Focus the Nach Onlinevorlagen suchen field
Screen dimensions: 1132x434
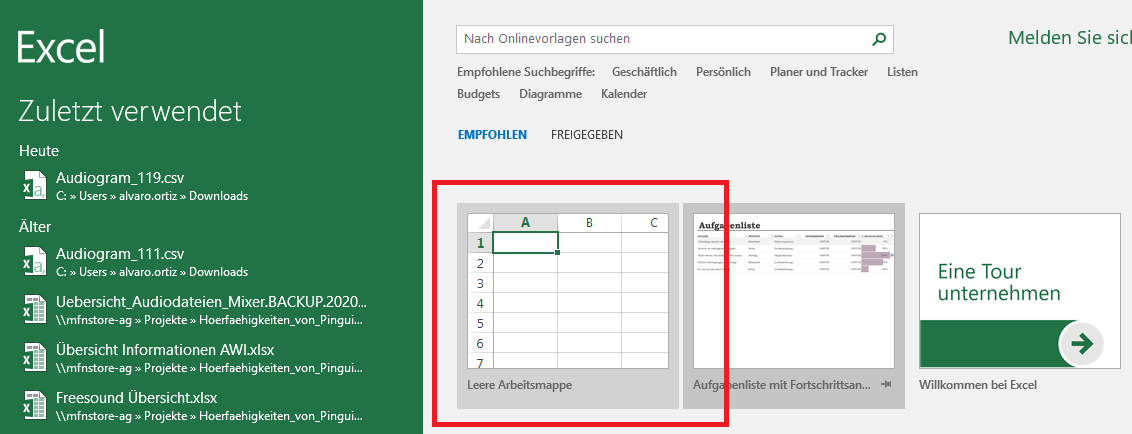660,39
